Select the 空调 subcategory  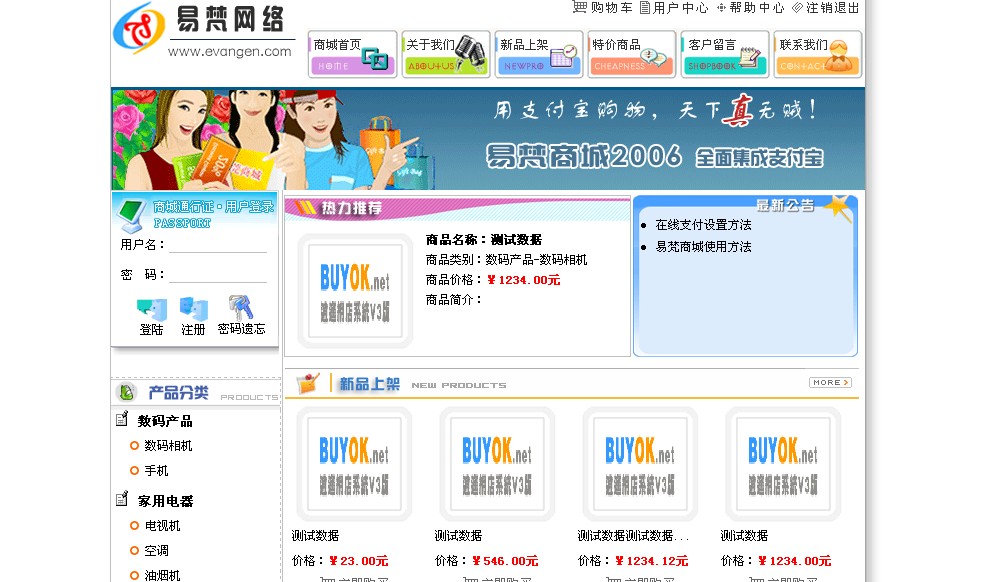click(x=156, y=550)
